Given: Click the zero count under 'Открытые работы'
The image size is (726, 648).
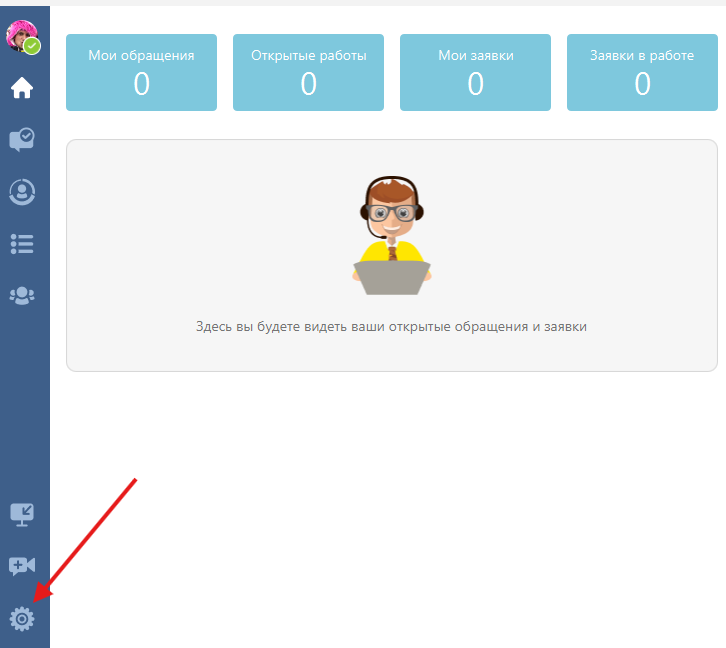Looking at the screenshot, I should pyautogui.click(x=308, y=85).
